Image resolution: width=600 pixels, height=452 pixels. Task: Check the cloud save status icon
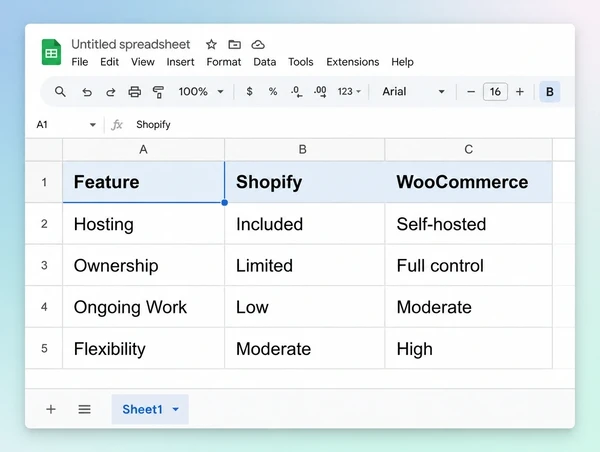(x=258, y=44)
